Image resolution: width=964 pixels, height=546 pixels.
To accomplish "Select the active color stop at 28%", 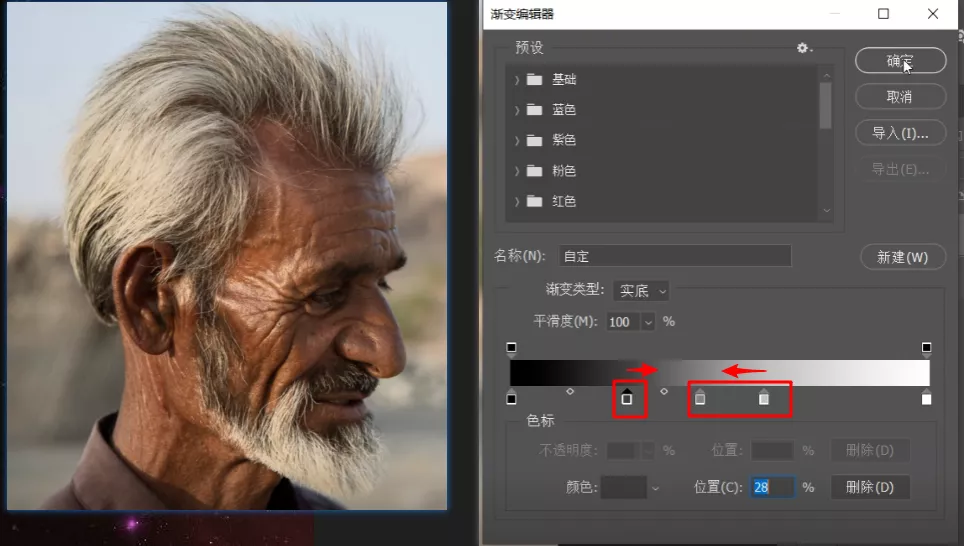I will pyautogui.click(x=626, y=397).
